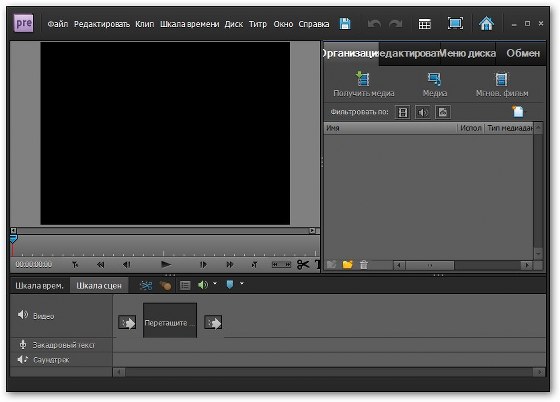The height and width of the screenshot is (402, 560).
Task: Open the new item page dropdown
Action: [519, 111]
